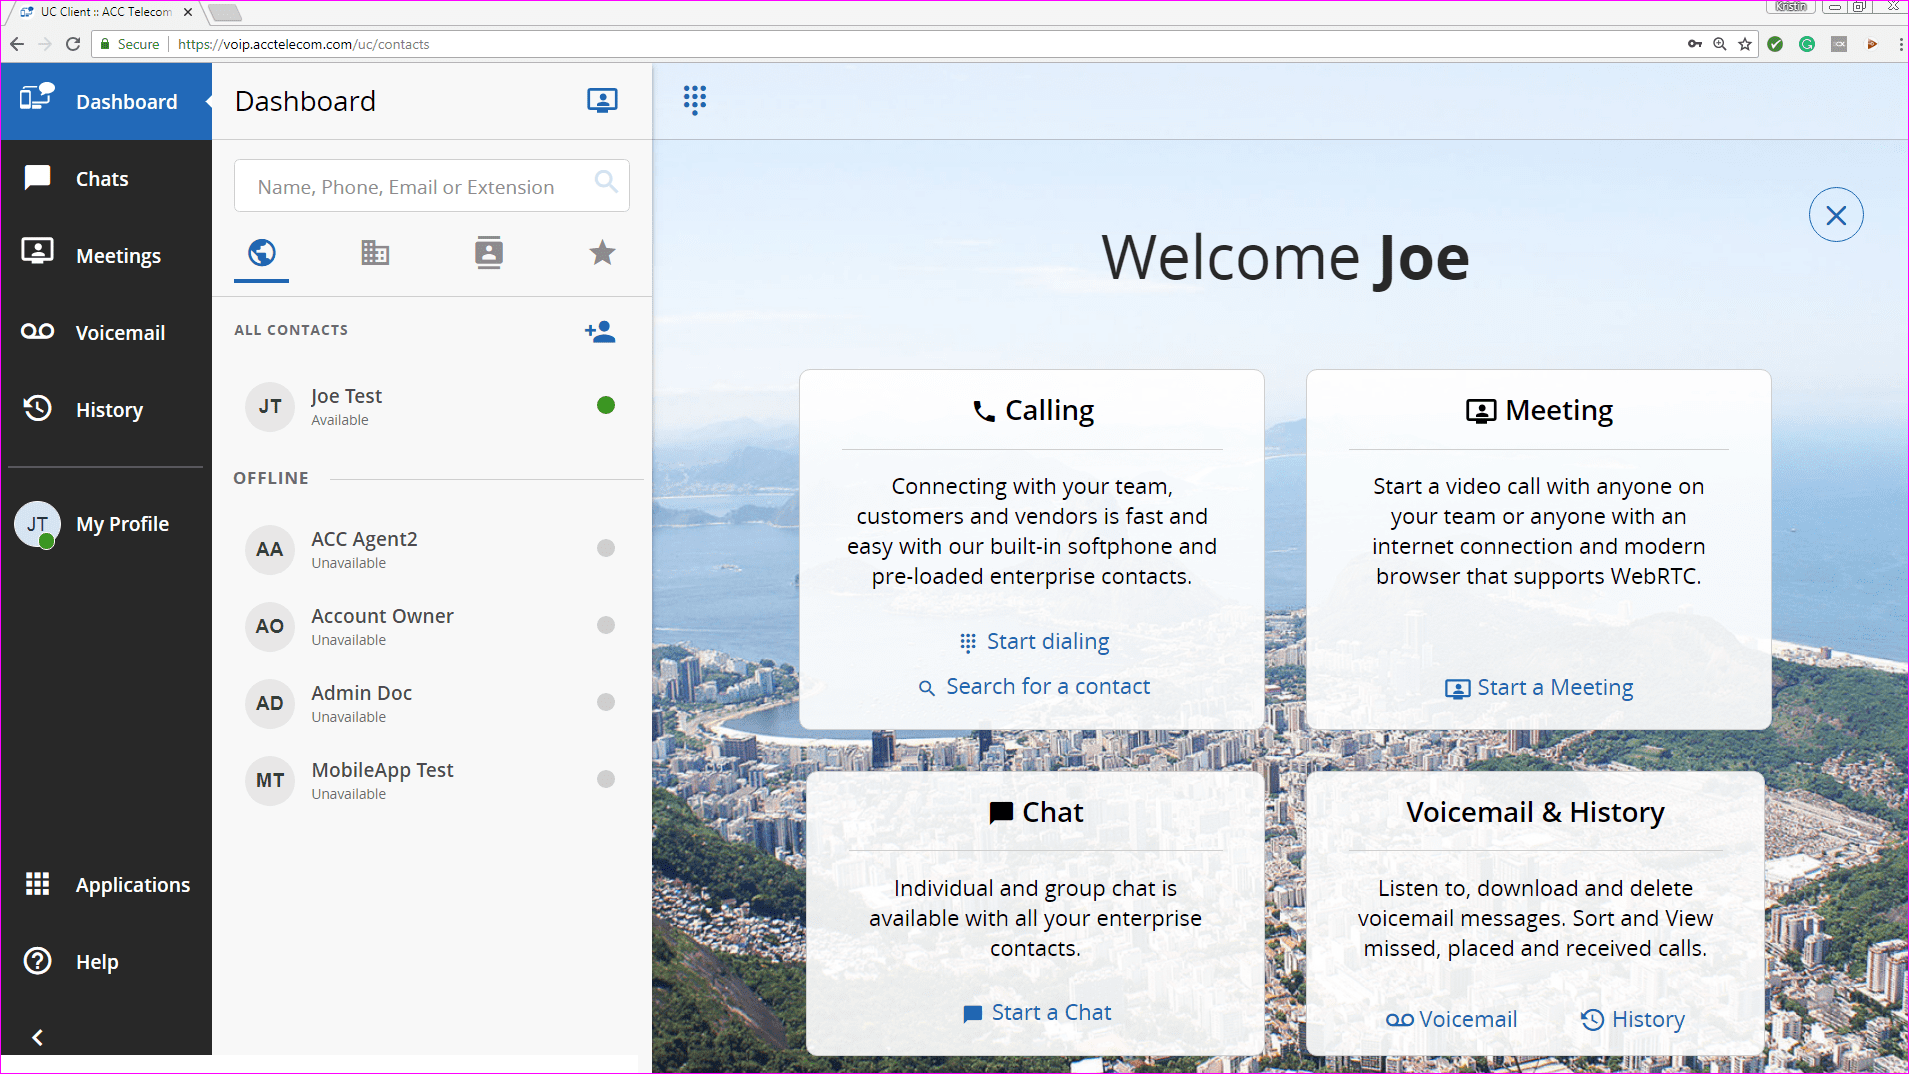Click the browser back arrow
Image resolution: width=1909 pixels, height=1074 pixels.
[x=17, y=44]
